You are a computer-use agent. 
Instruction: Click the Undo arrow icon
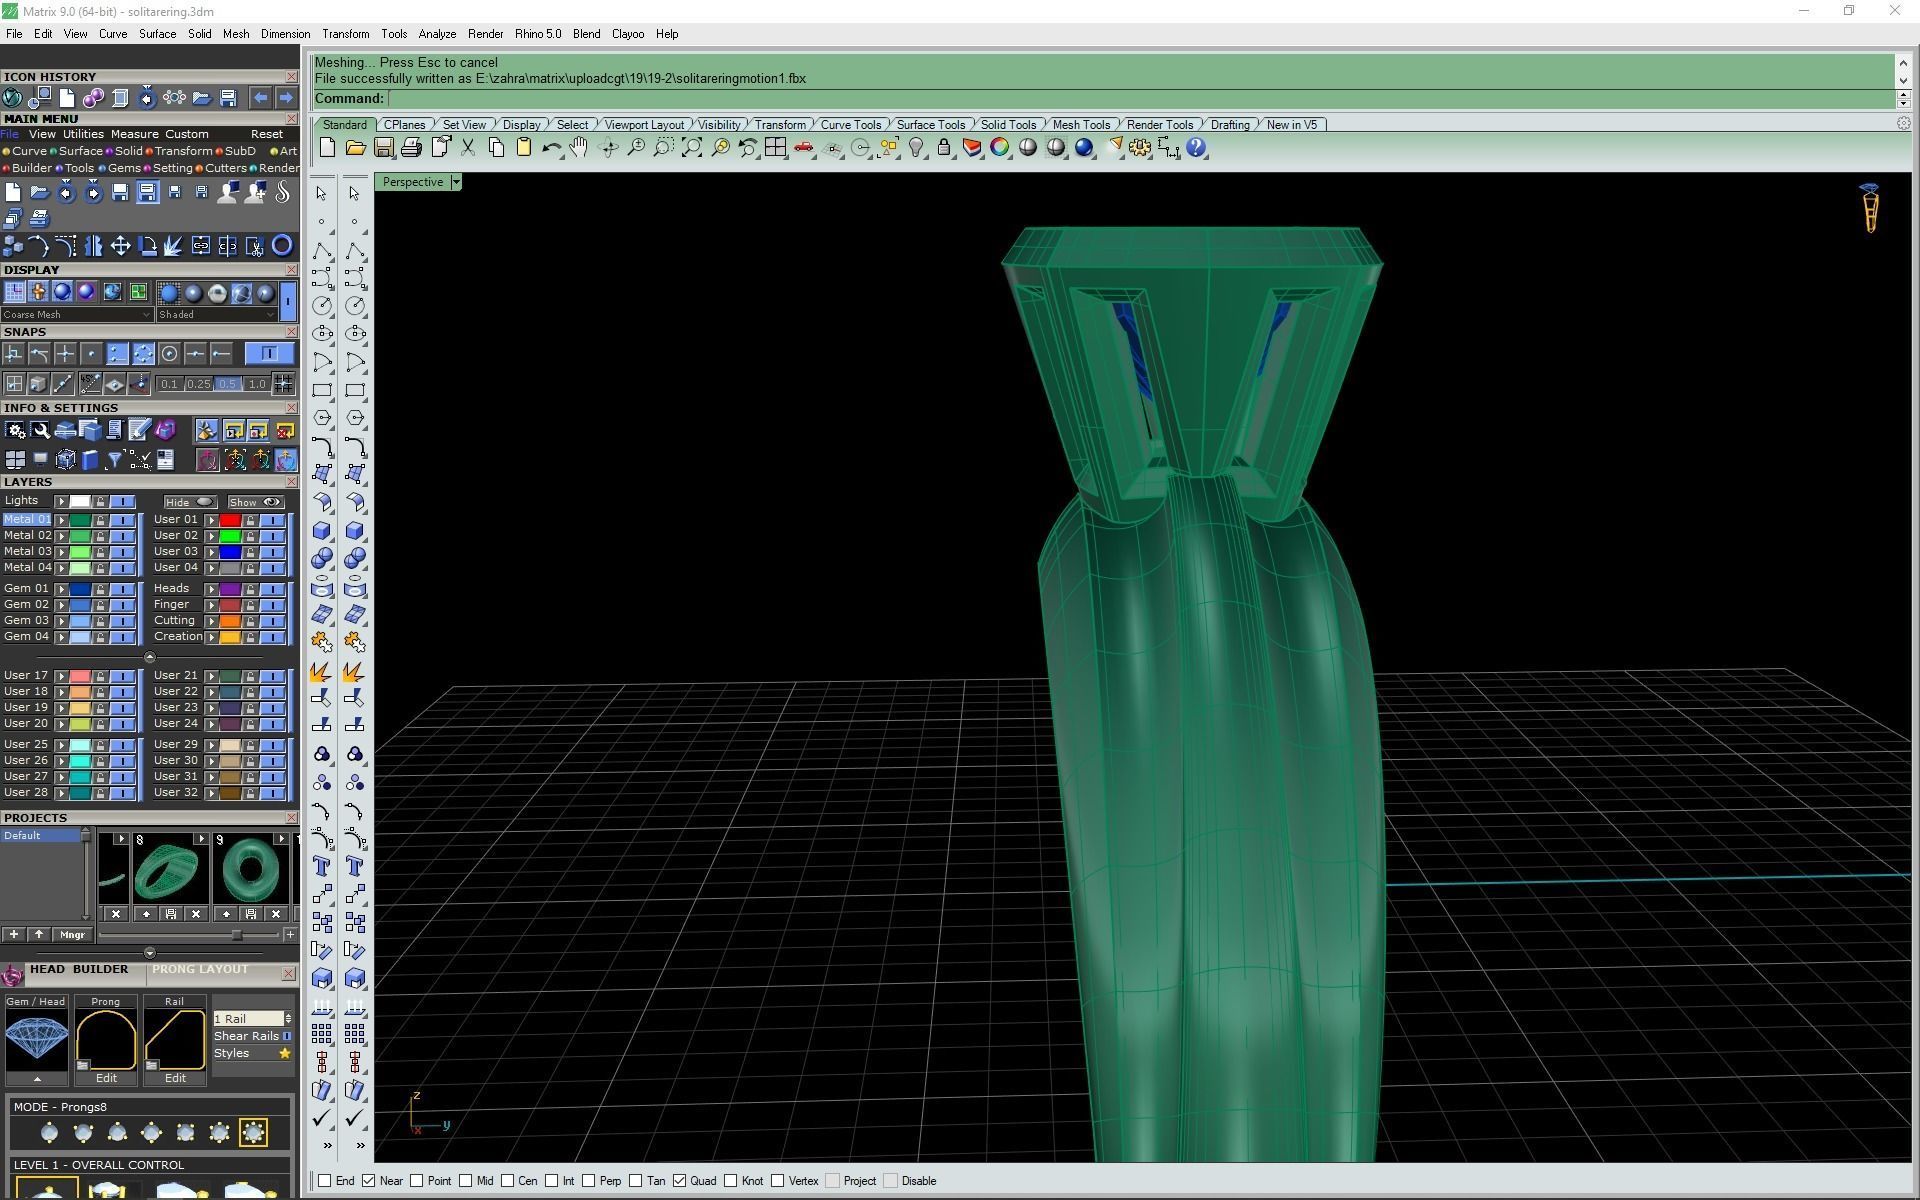click(551, 148)
